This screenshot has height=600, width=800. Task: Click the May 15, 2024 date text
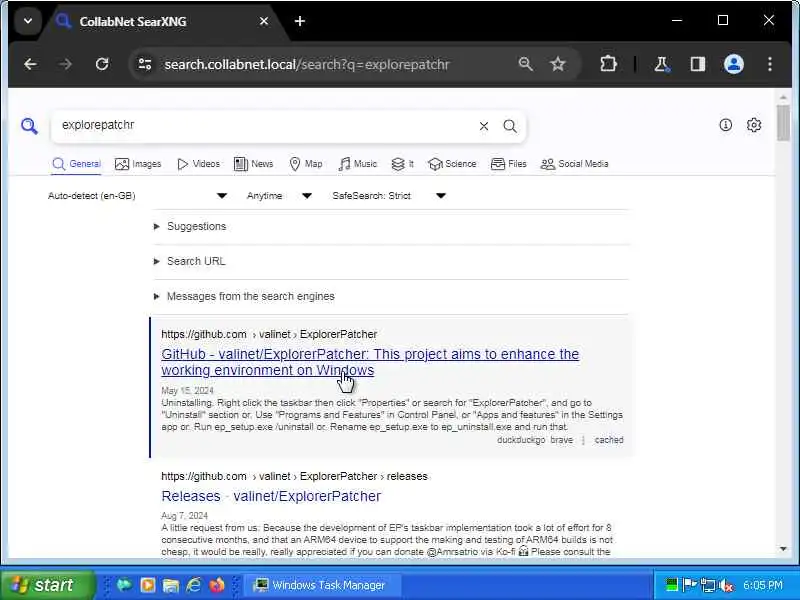point(187,391)
